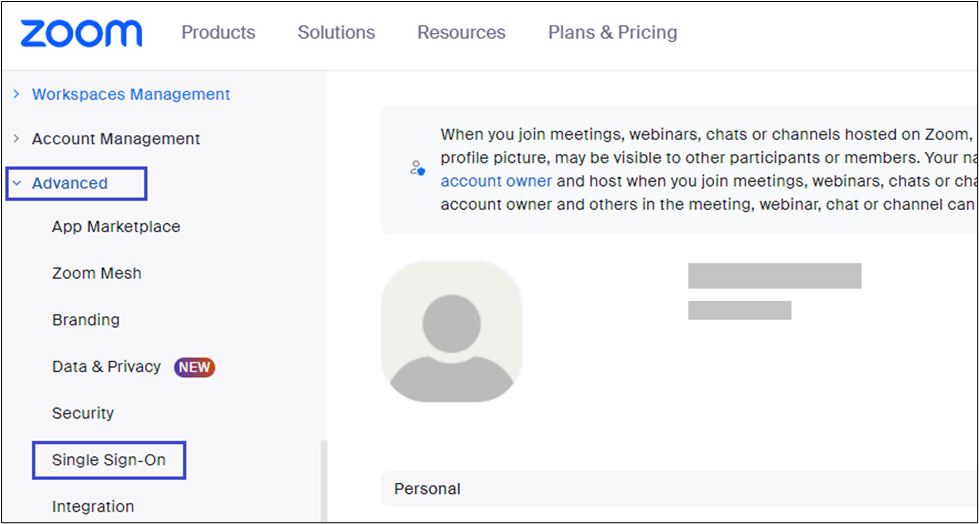This screenshot has height=524, width=979.
Task: Select Zoom Mesh in sidebar
Action: click(x=97, y=273)
